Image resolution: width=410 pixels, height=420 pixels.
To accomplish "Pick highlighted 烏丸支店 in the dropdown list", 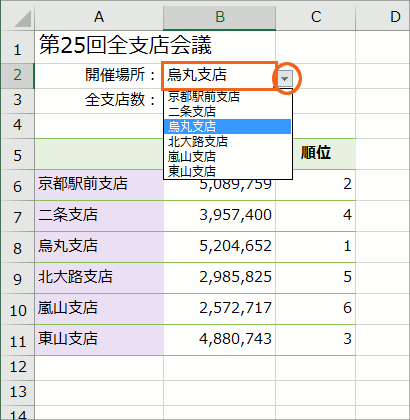I will [x=228, y=126].
